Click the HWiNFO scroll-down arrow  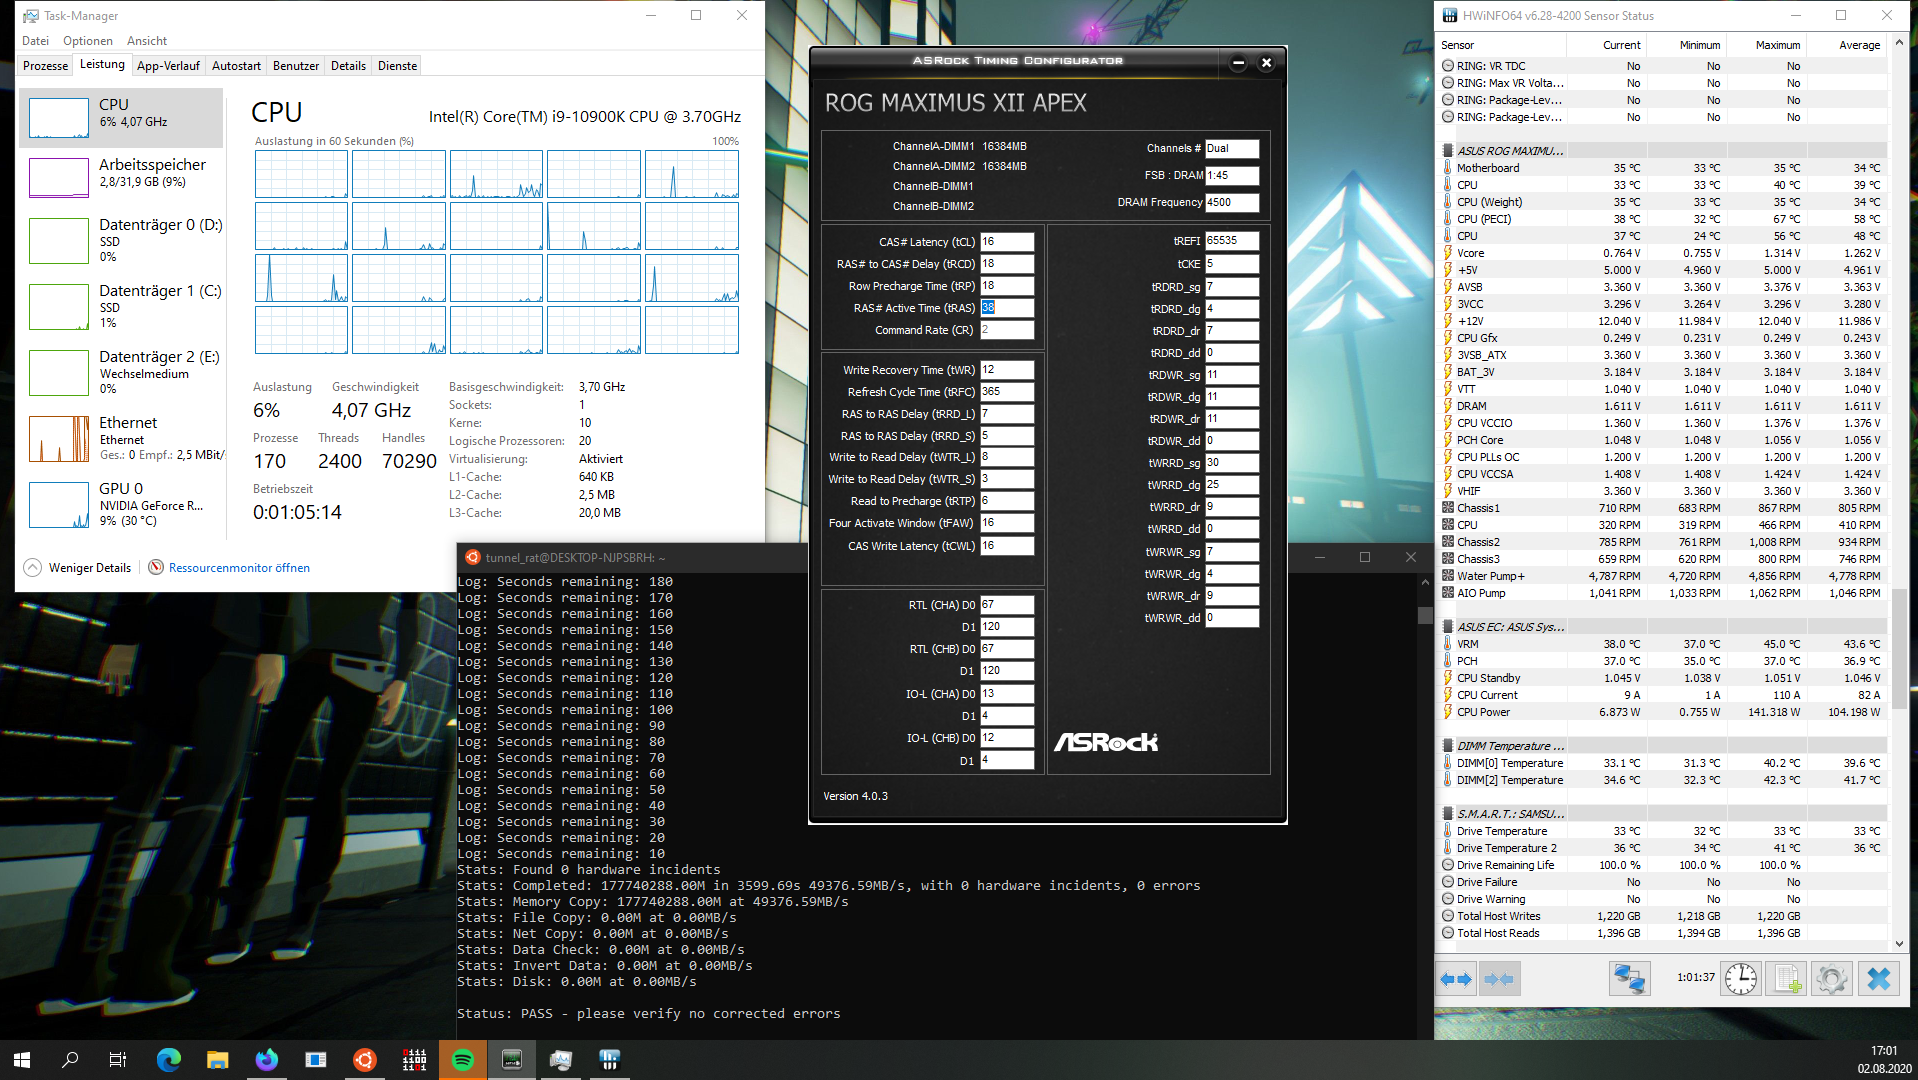click(1899, 944)
